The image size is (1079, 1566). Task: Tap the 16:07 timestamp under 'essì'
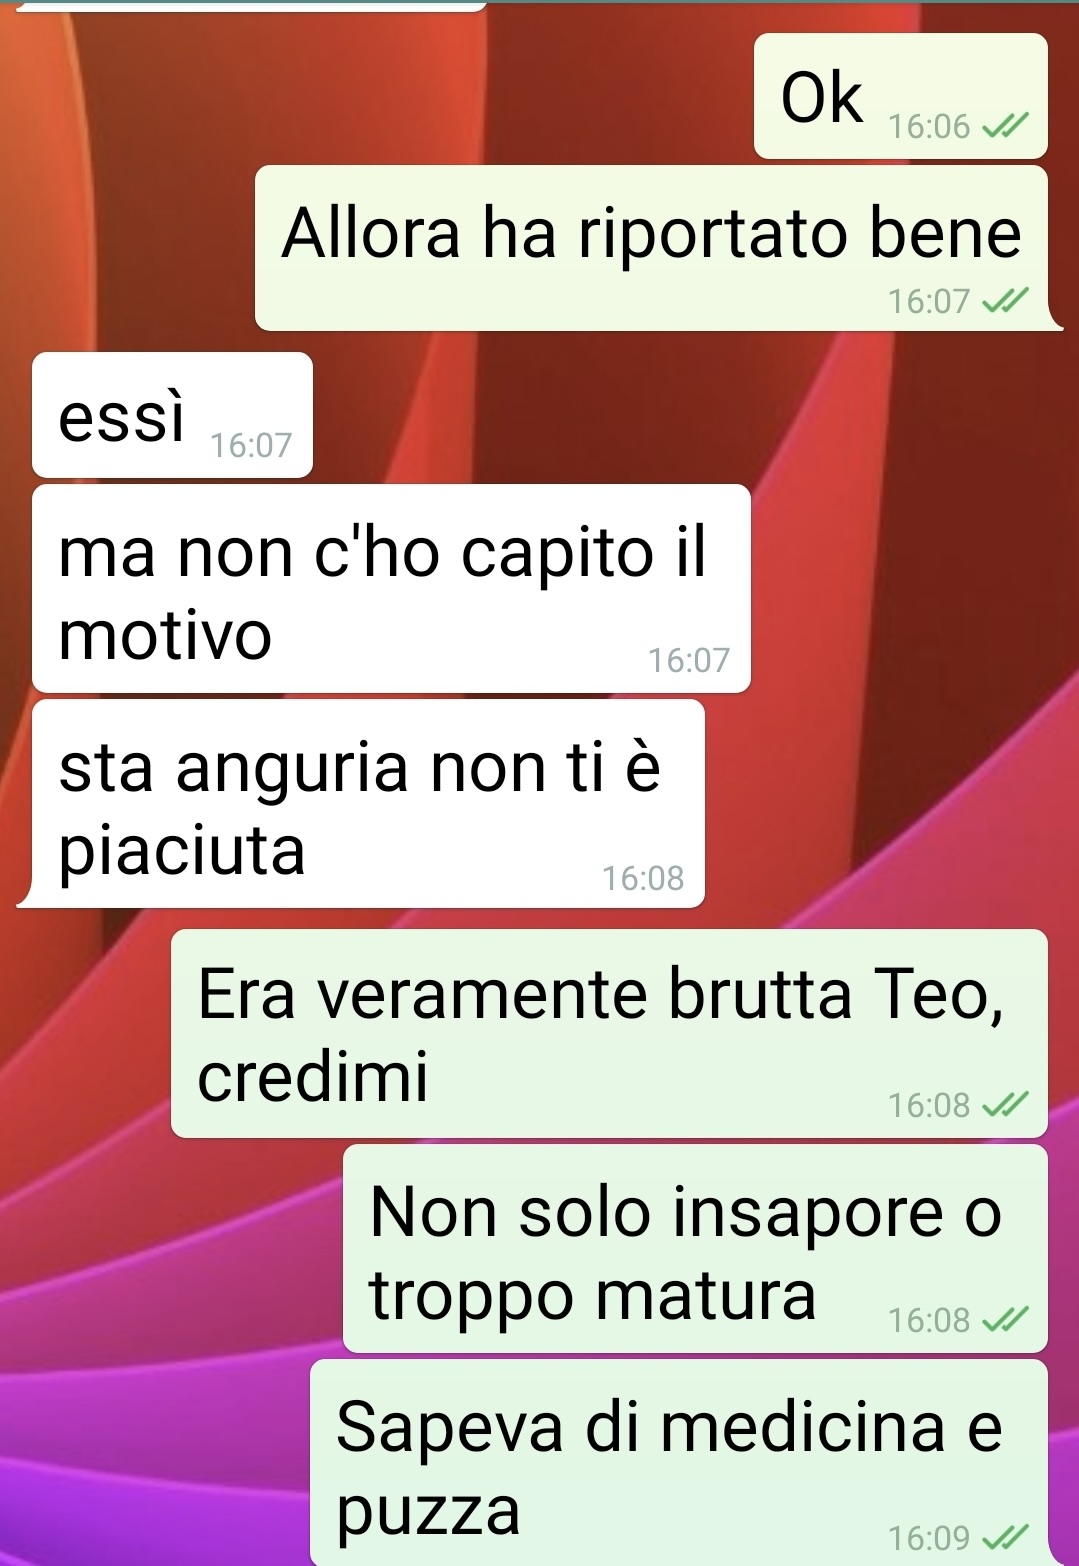point(251,446)
